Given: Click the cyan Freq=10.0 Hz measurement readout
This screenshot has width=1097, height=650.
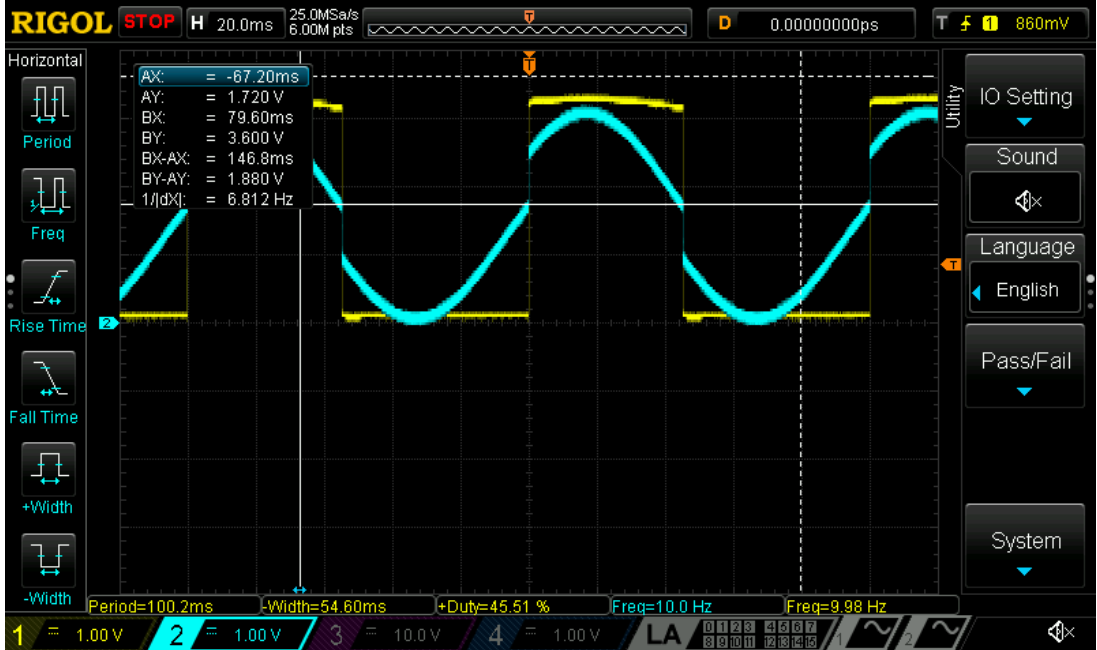Looking at the screenshot, I should 697,606.
